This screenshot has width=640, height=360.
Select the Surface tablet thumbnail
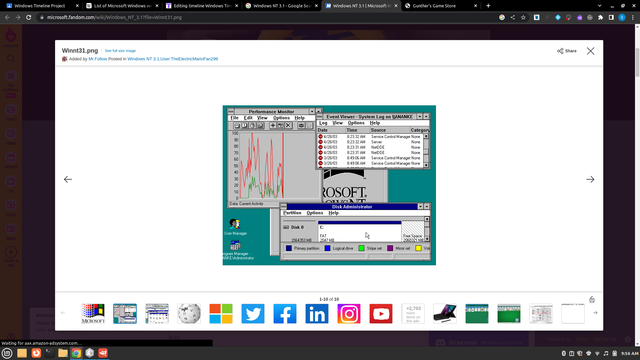pyautogui.click(x=444, y=313)
